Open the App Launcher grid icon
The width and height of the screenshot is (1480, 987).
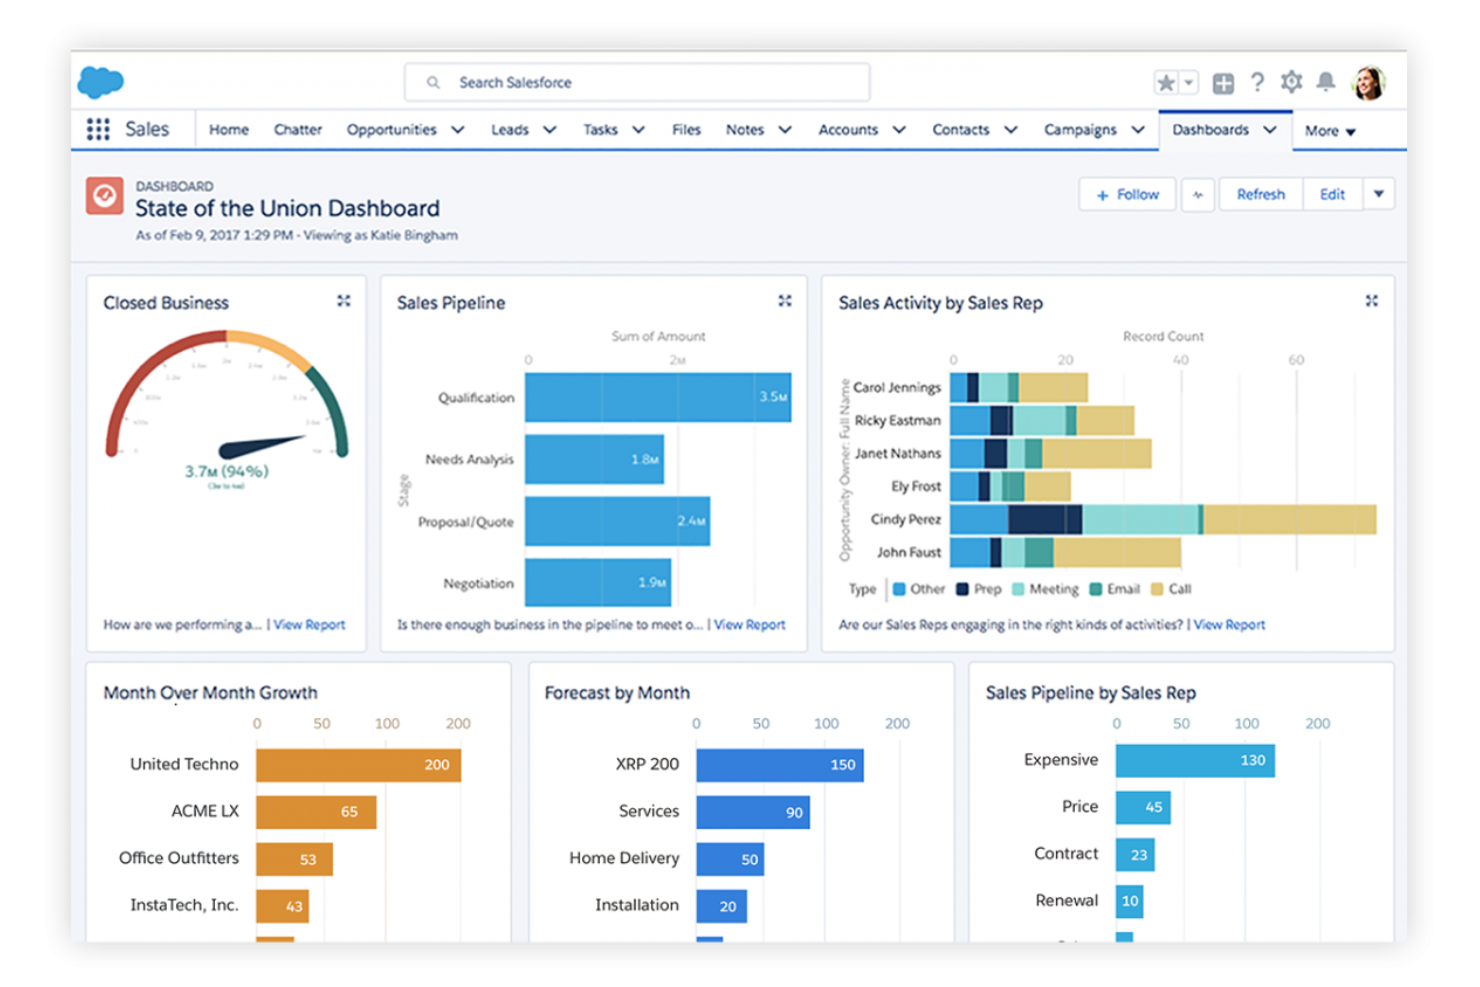click(98, 129)
